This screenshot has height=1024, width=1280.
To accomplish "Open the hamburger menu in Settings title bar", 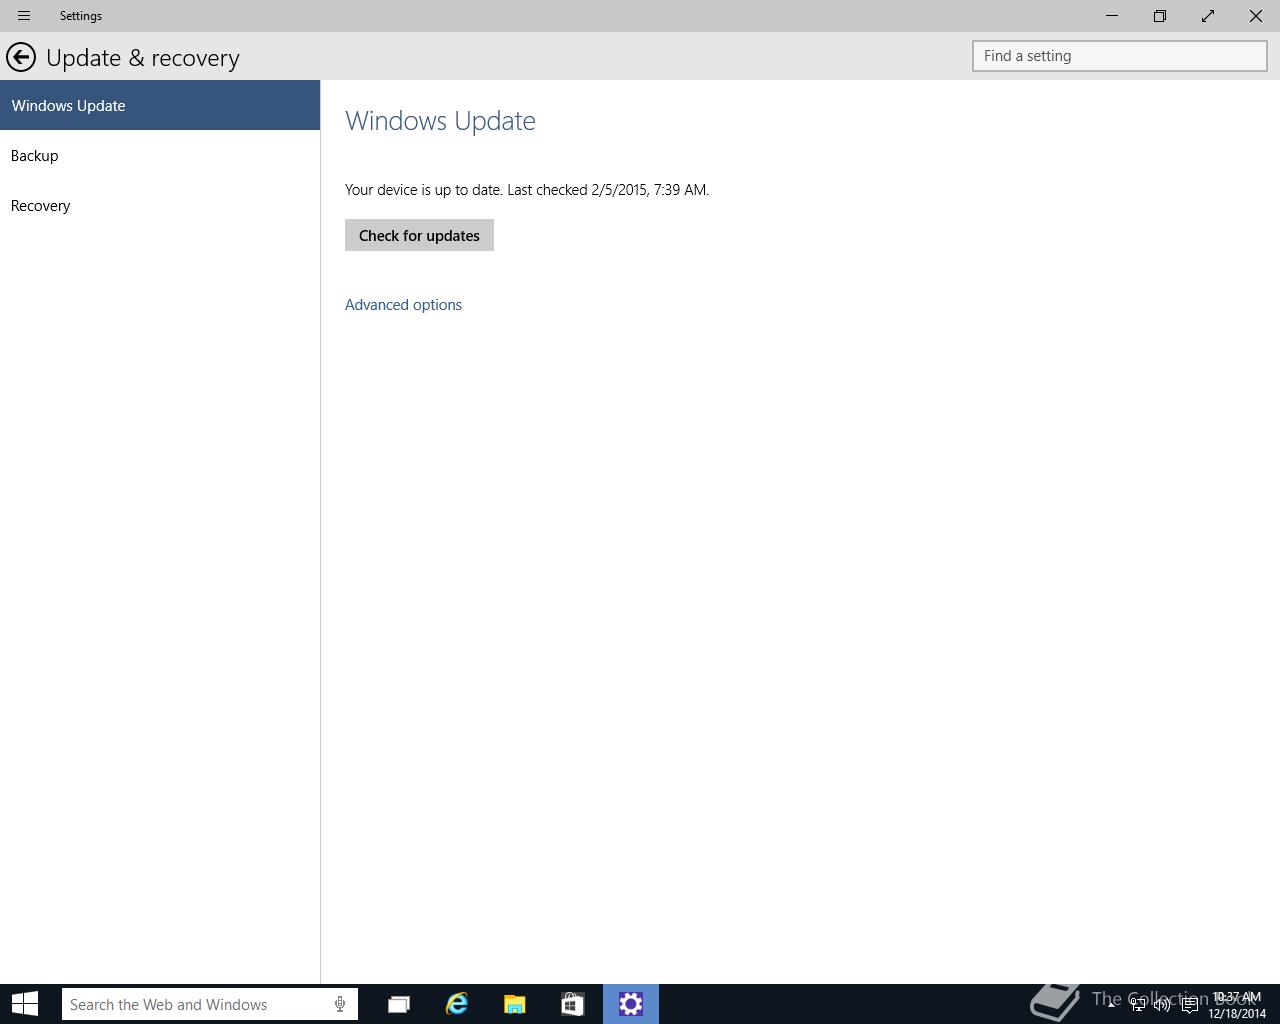I will pyautogui.click(x=24, y=16).
